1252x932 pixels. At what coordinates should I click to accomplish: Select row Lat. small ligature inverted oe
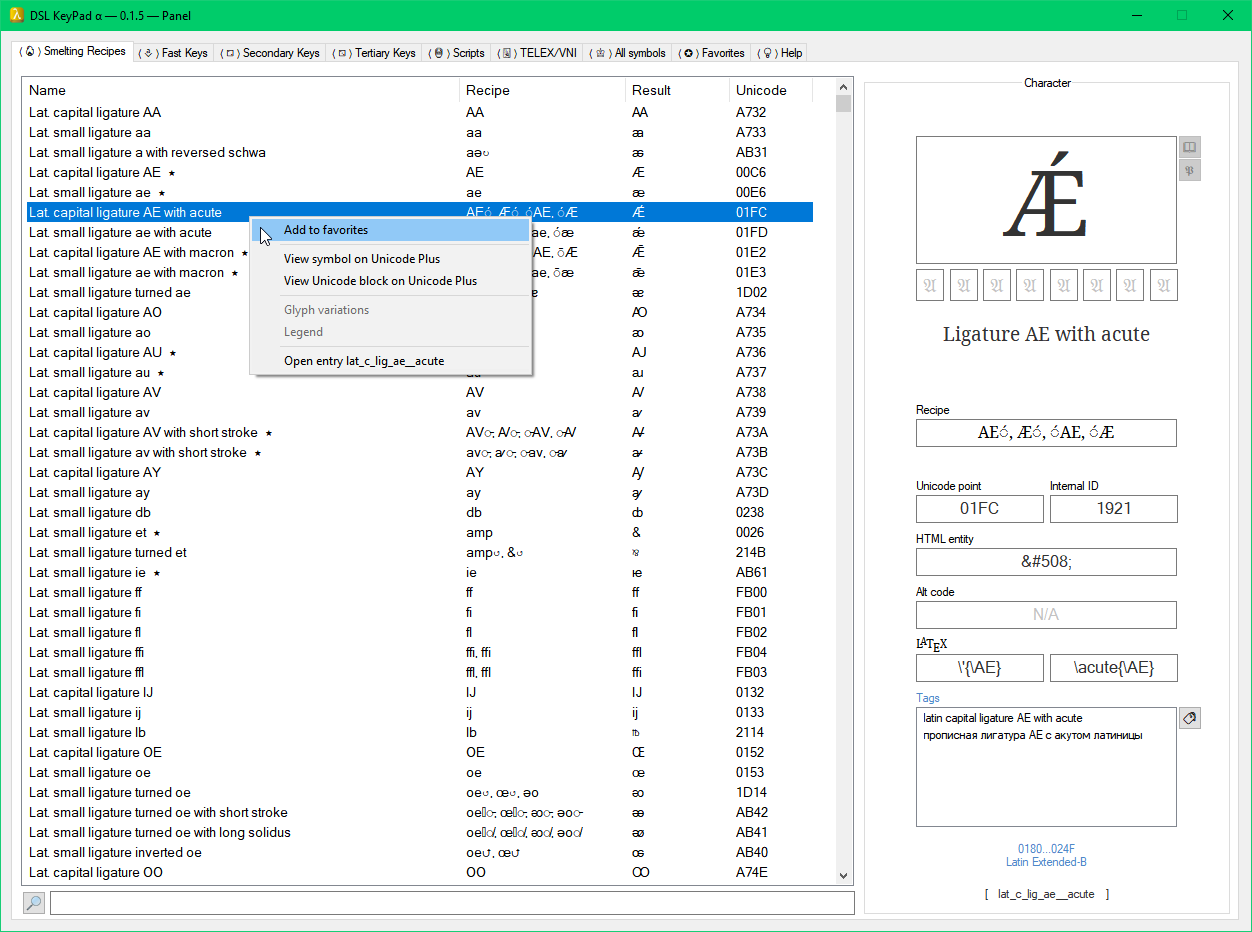pyautogui.click(x=419, y=852)
